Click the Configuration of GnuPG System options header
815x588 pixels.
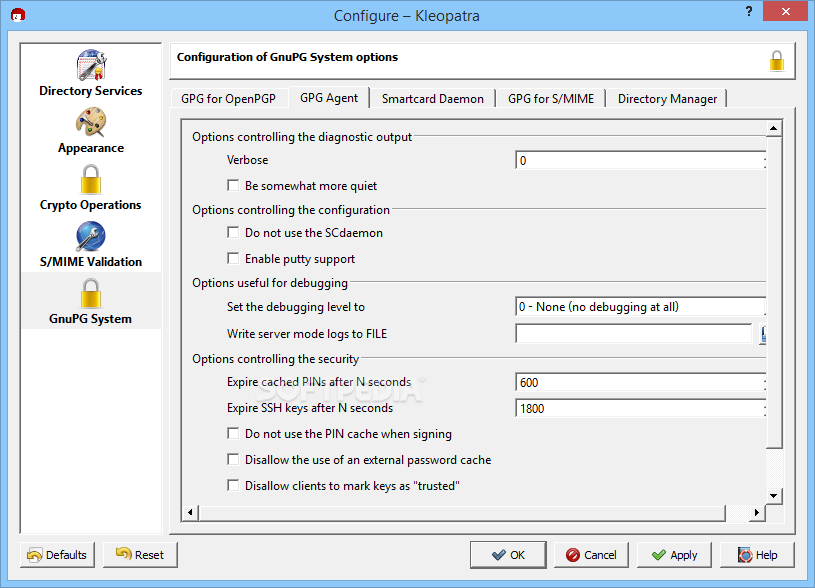[287, 57]
